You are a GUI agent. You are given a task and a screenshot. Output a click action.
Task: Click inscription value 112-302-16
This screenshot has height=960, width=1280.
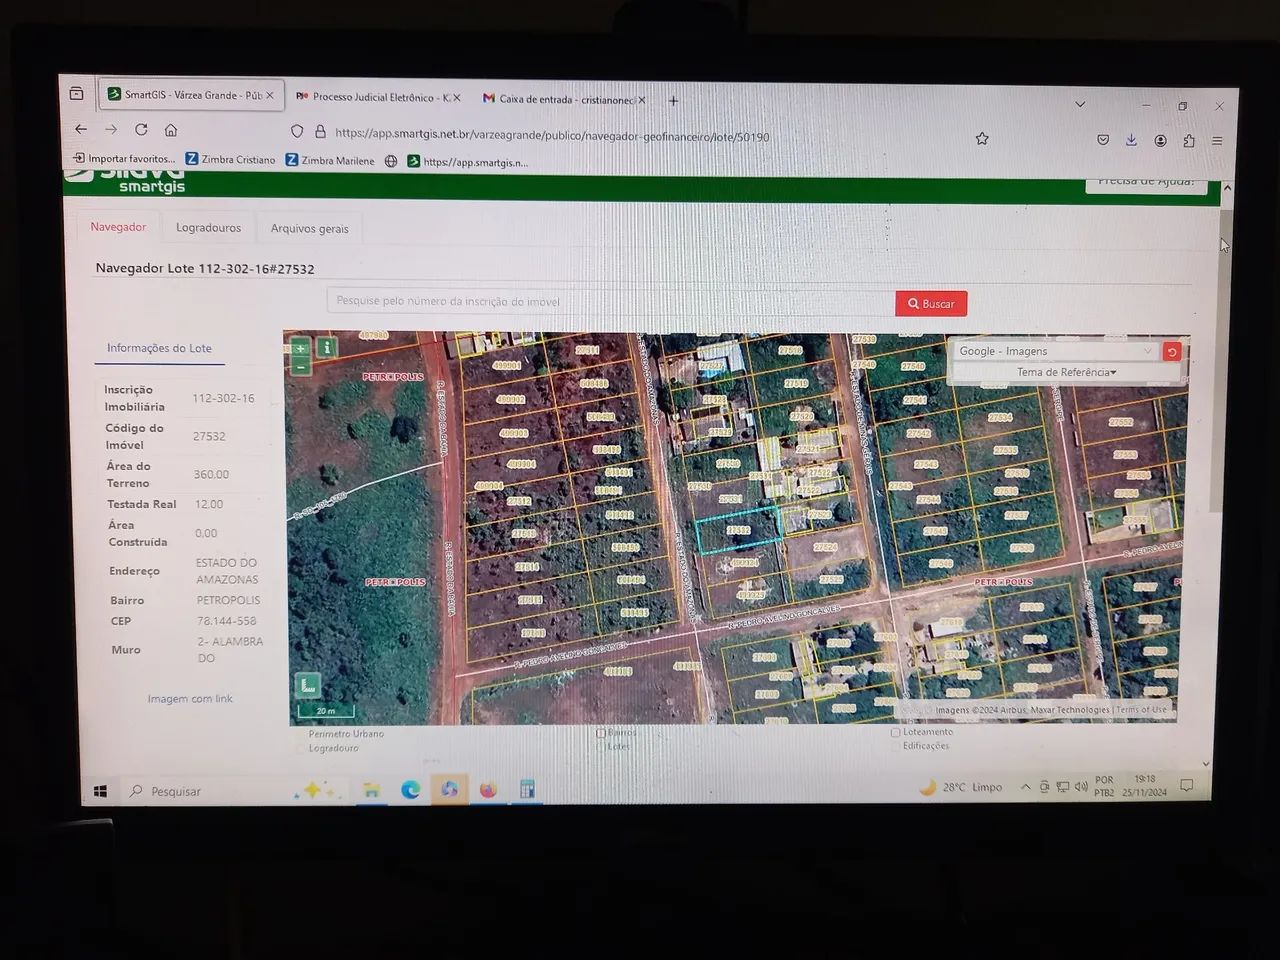pyautogui.click(x=223, y=398)
